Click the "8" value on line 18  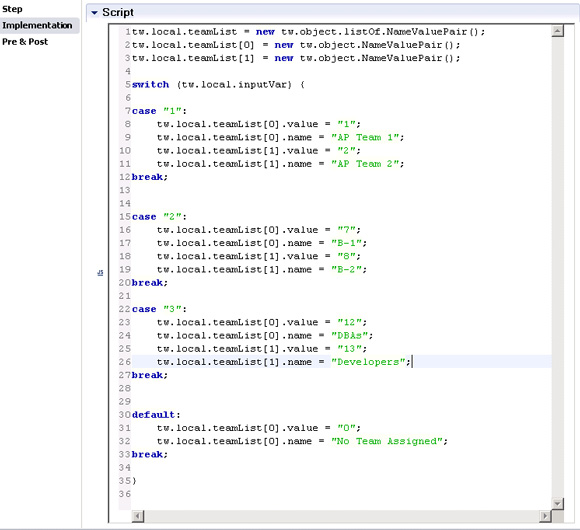(x=347, y=256)
